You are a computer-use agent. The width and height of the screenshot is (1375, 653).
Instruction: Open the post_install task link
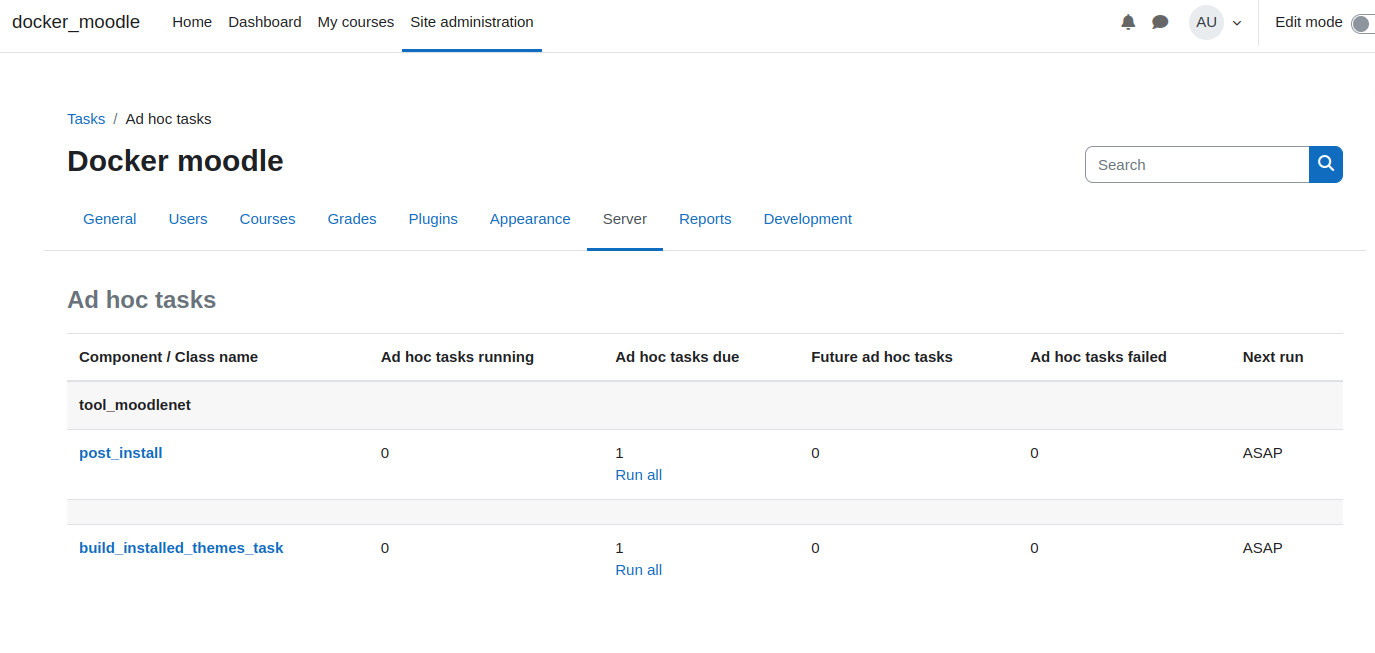pyautogui.click(x=121, y=453)
